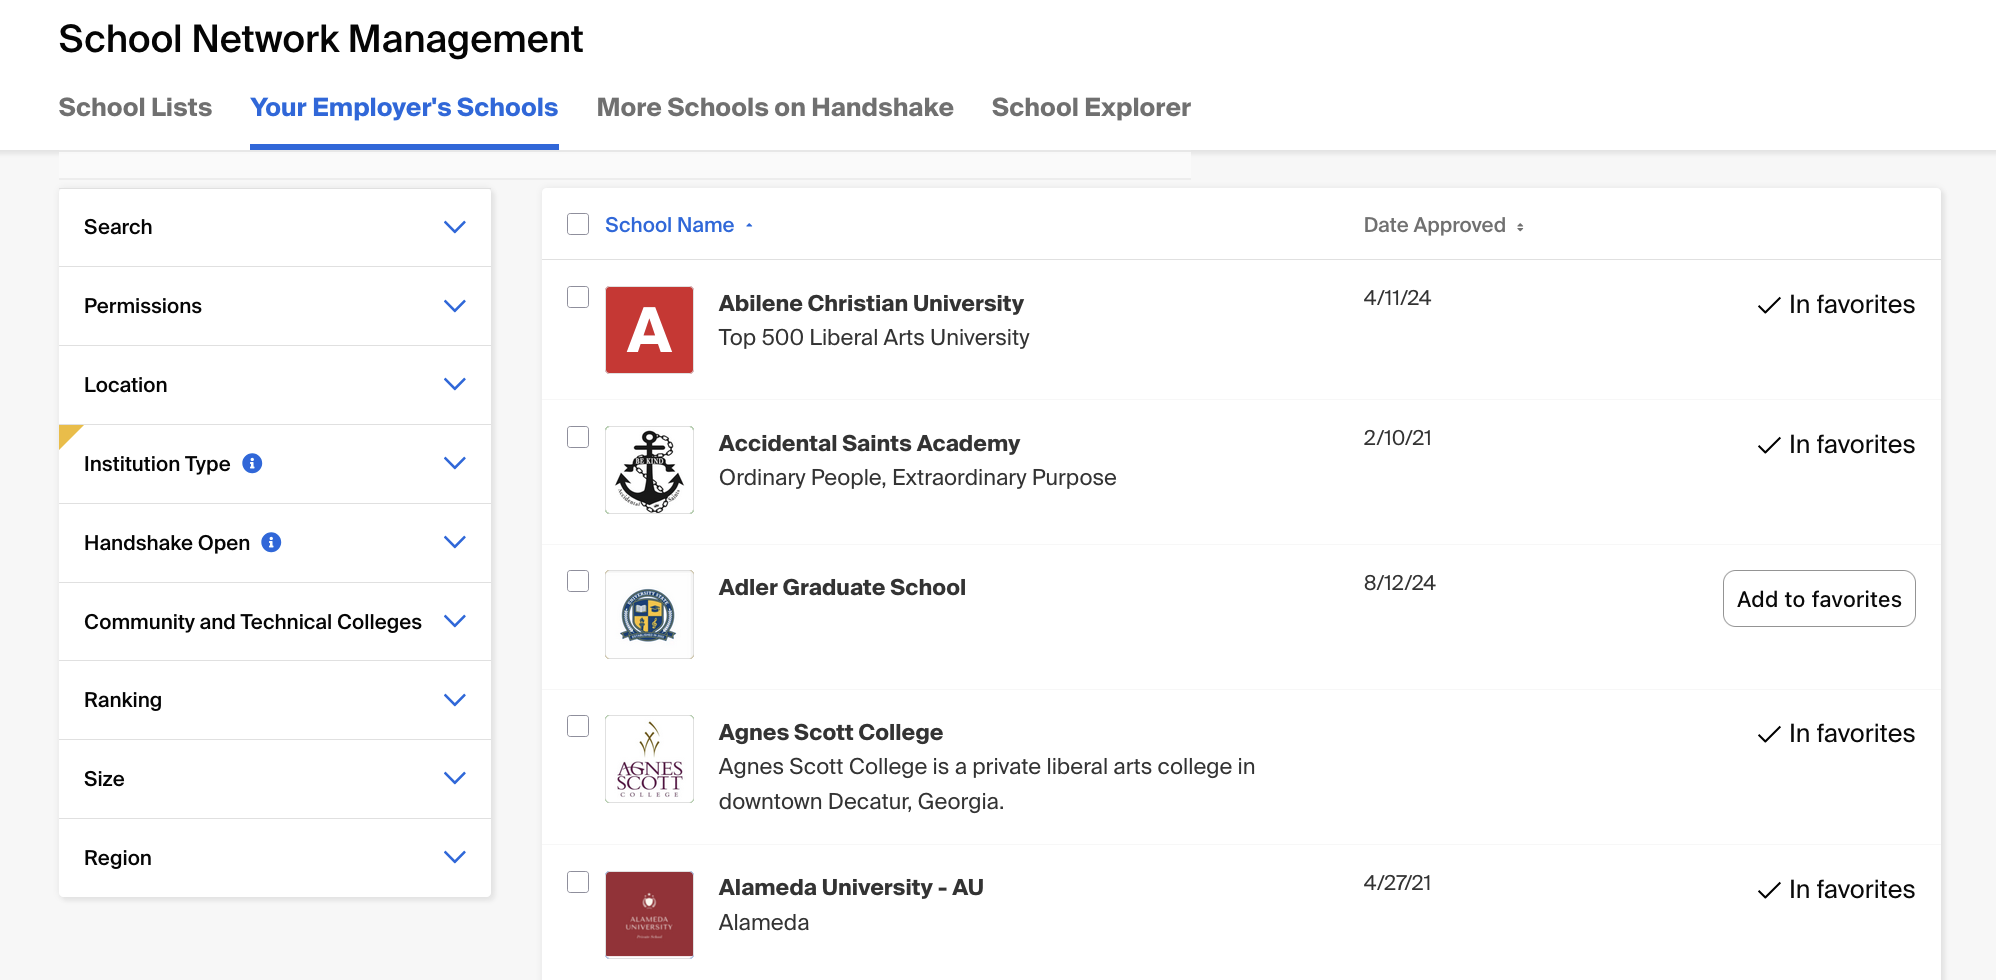
Task: Toggle the select-all schools checkbox
Action: coord(578,224)
